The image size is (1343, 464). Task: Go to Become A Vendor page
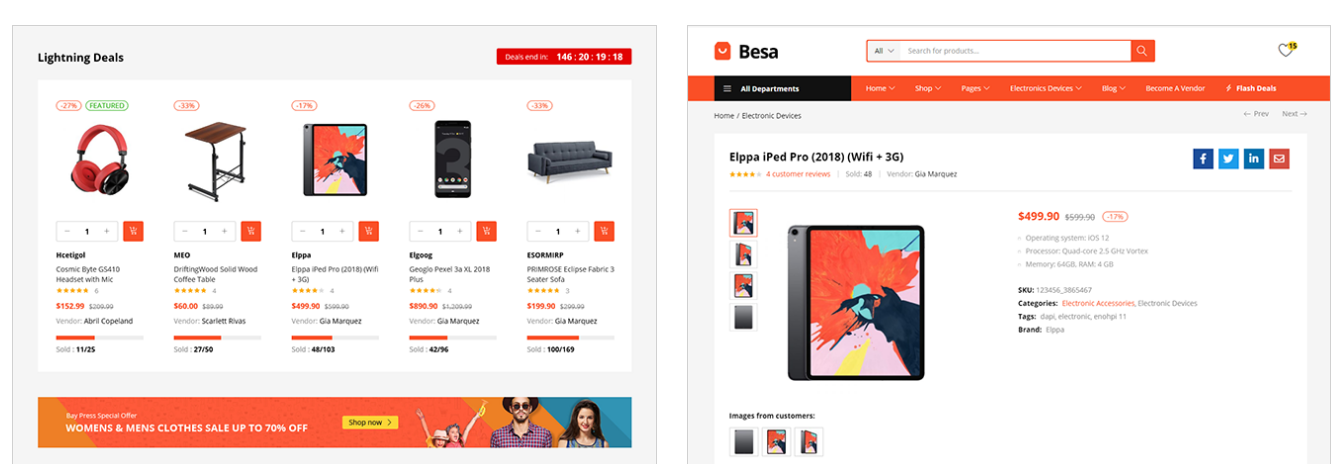tap(1175, 88)
